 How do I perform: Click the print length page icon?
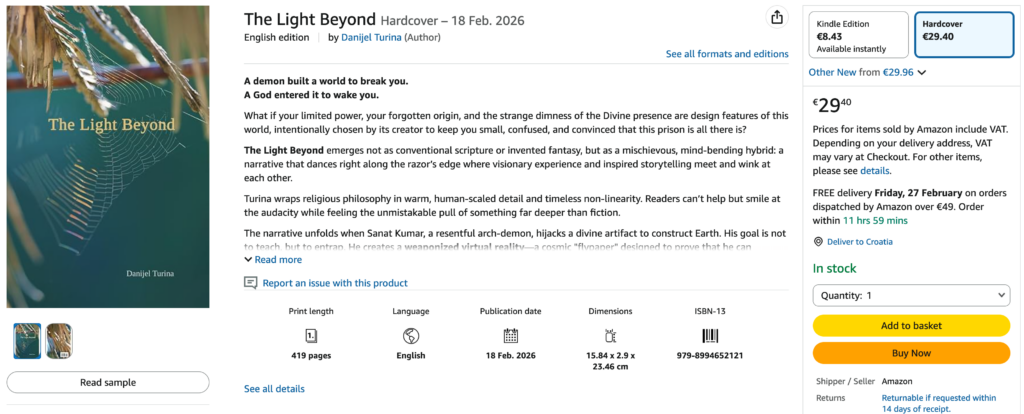pyautogui.click(x=311, y=336)
